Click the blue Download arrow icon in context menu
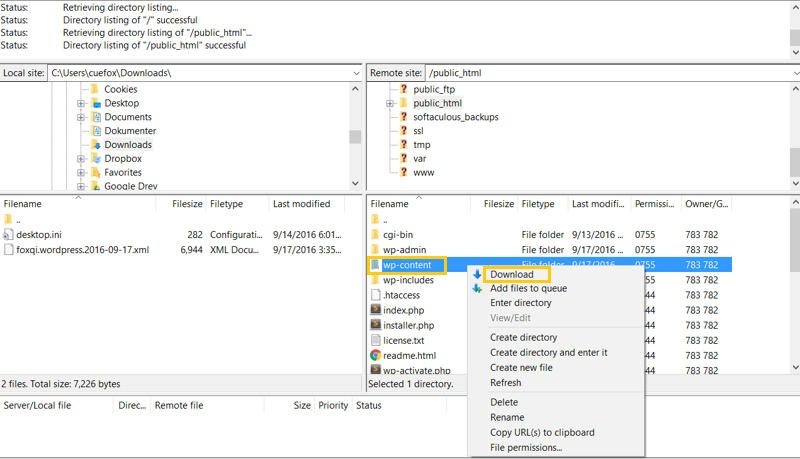The height and width of the screenshot is (459, 800). pos(477,274)
